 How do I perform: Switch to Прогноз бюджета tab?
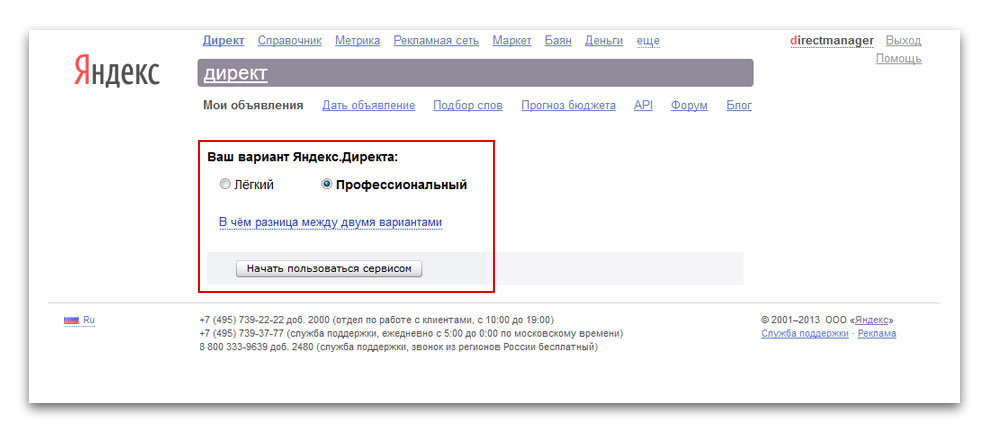[568, 105]
